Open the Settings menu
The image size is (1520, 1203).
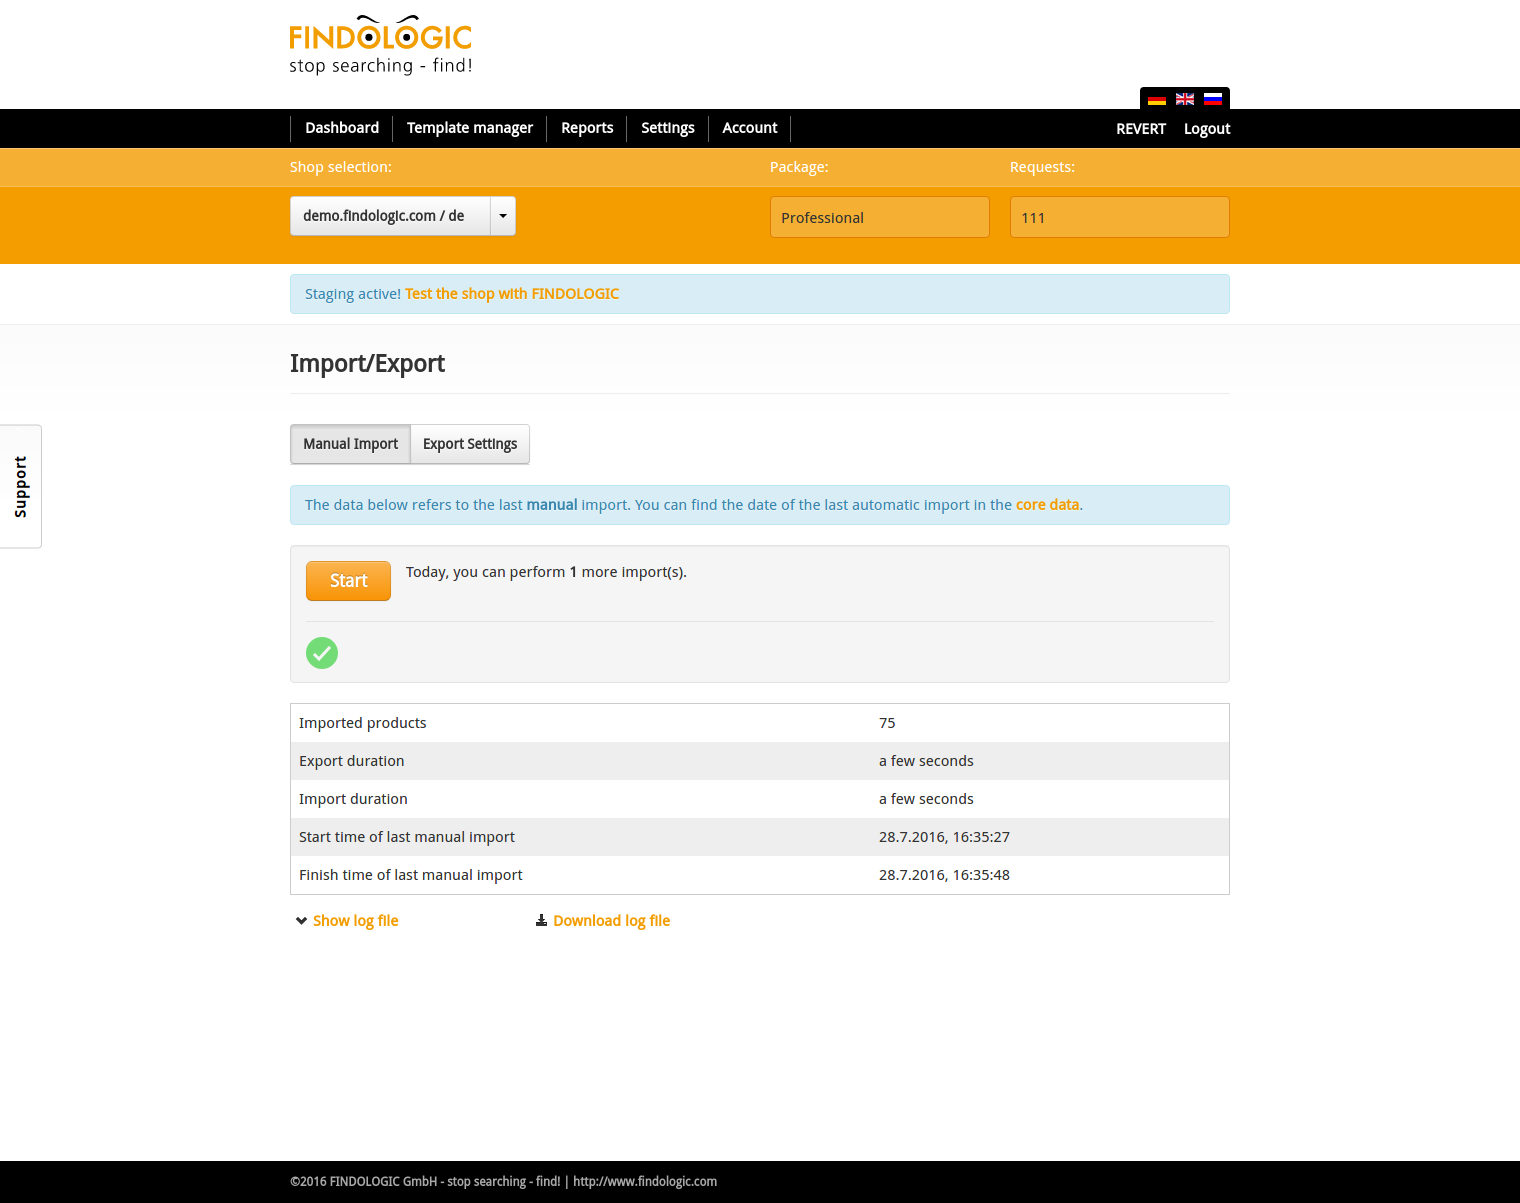point(668,128)
